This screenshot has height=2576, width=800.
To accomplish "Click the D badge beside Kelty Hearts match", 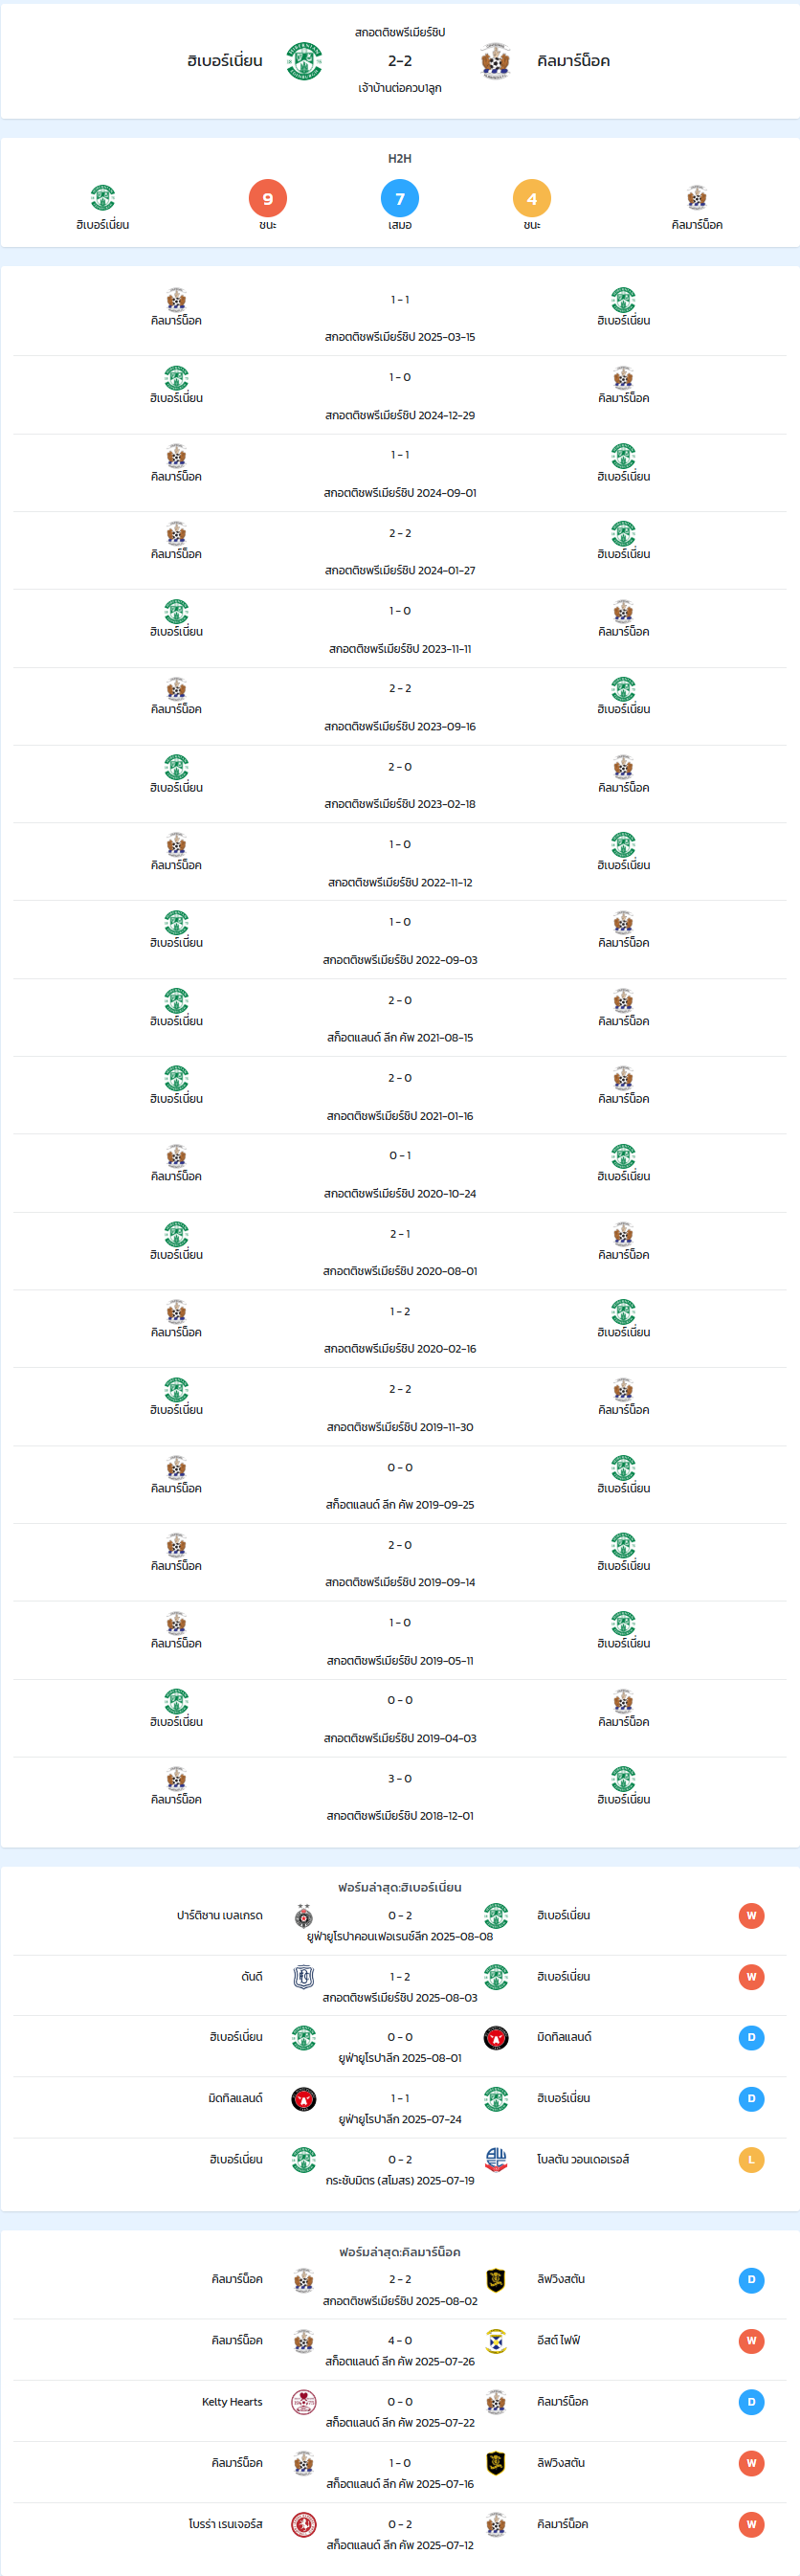I will pos(751,2402).
